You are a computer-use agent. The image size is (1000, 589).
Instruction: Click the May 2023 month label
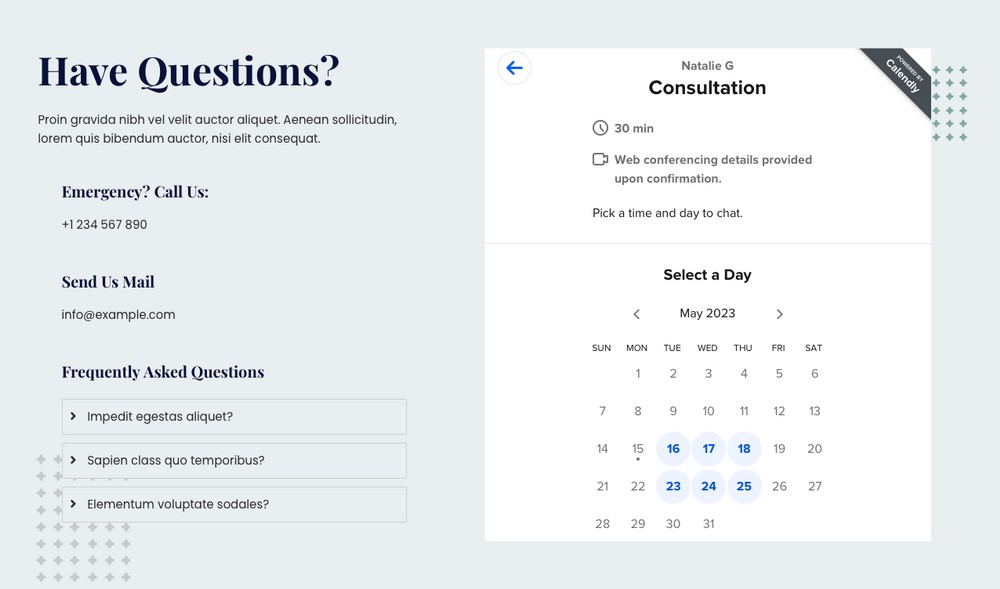pos(707,314)
